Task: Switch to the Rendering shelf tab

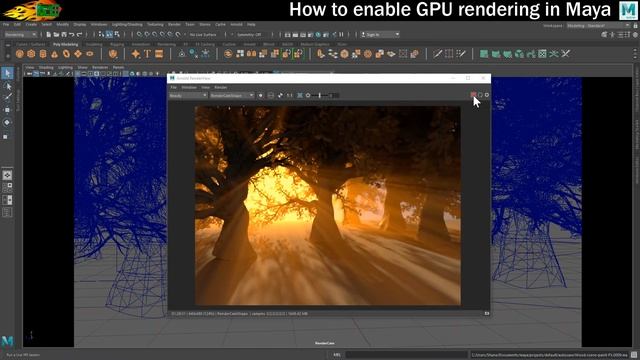Action: click(167, 44)
